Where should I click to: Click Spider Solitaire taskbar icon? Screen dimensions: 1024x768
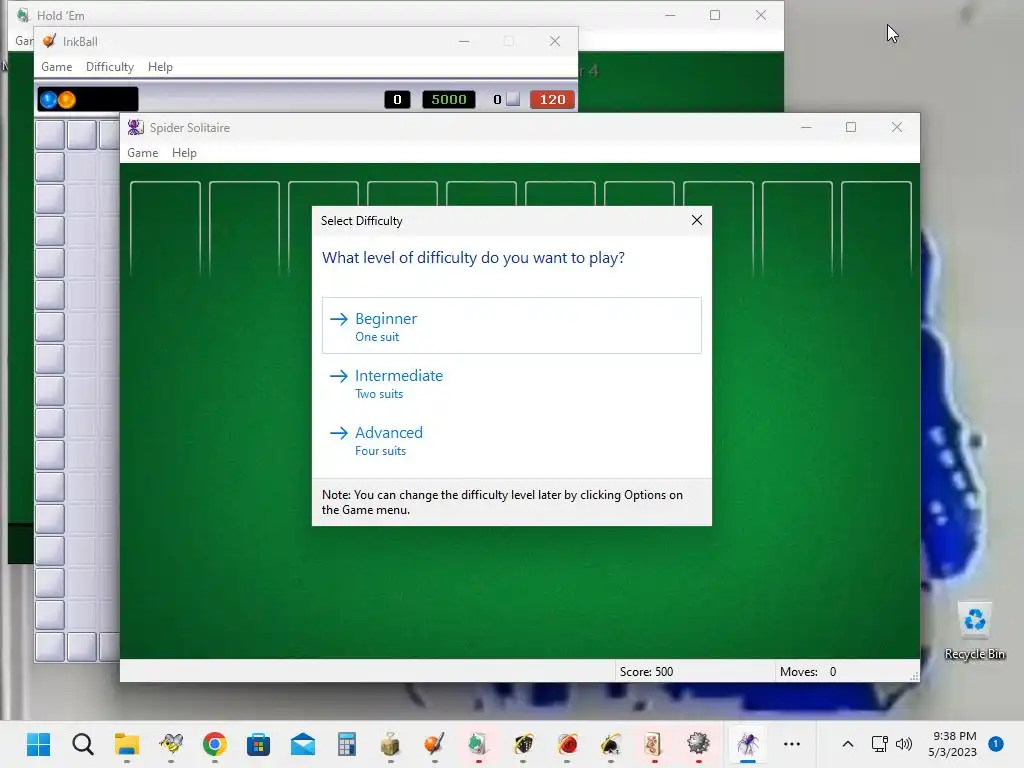coord(748,744)
